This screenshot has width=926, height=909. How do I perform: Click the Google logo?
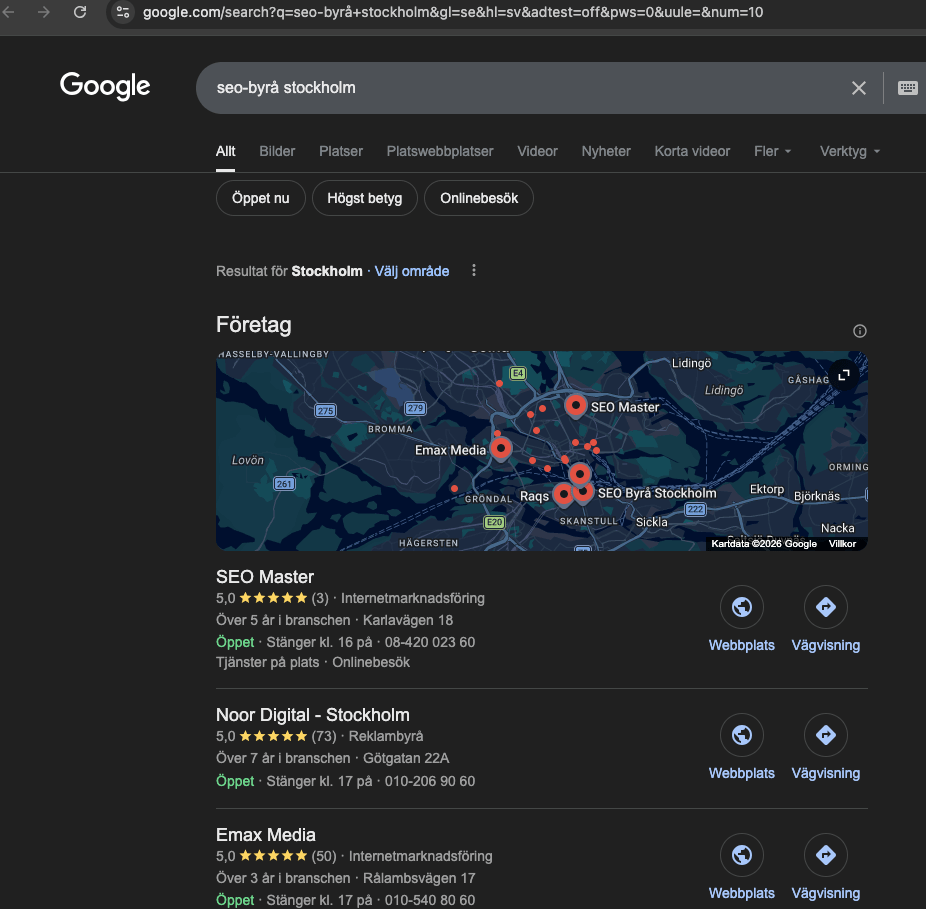coord(105,86)
